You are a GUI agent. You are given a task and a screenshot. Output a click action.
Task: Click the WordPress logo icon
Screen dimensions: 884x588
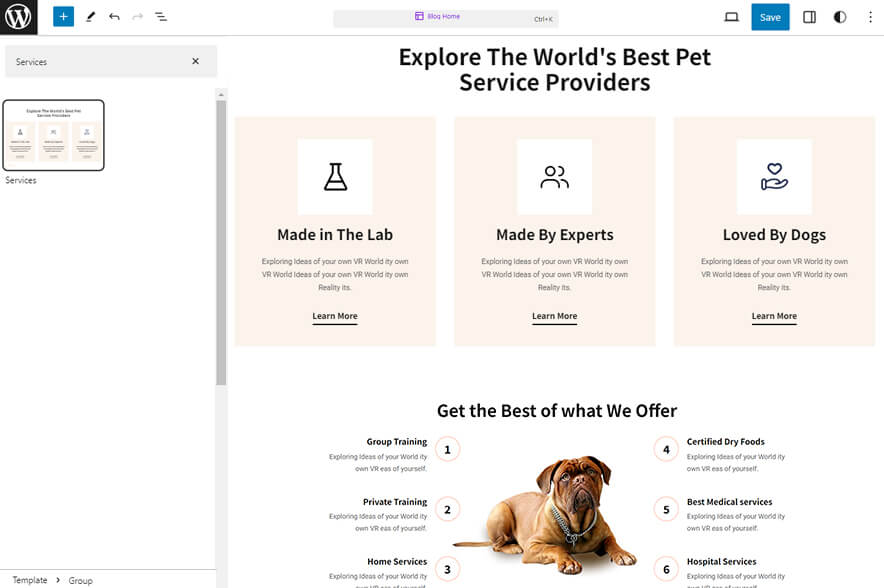tap(18, 17)
